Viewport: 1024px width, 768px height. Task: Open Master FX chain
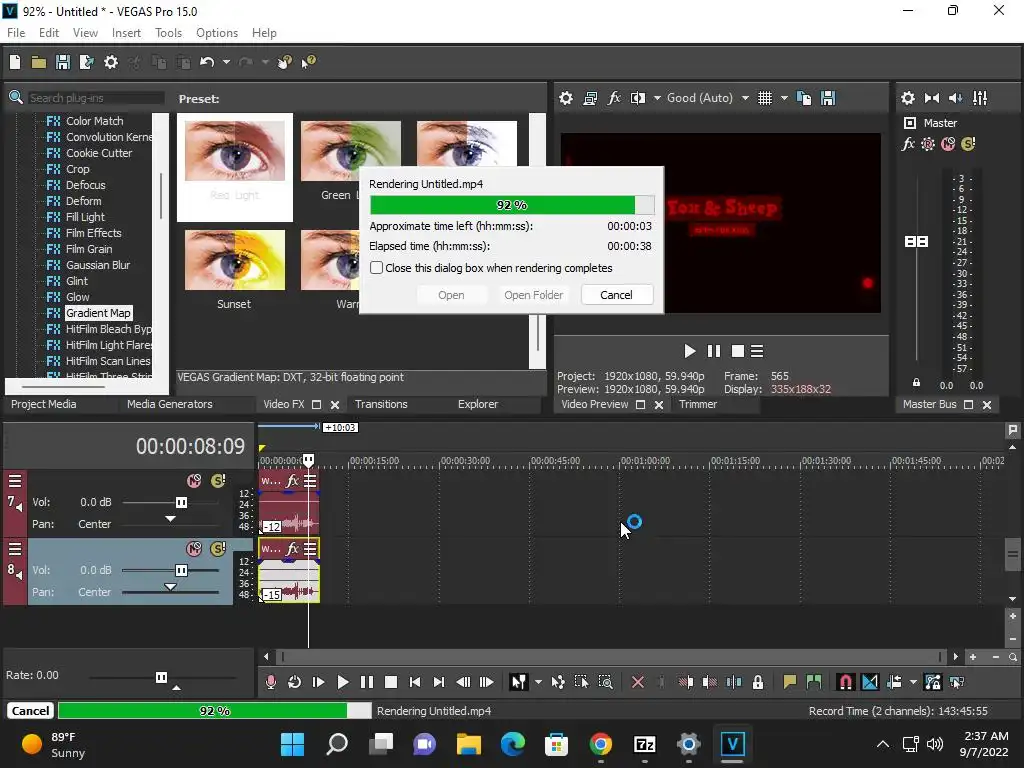click(908, 144)
